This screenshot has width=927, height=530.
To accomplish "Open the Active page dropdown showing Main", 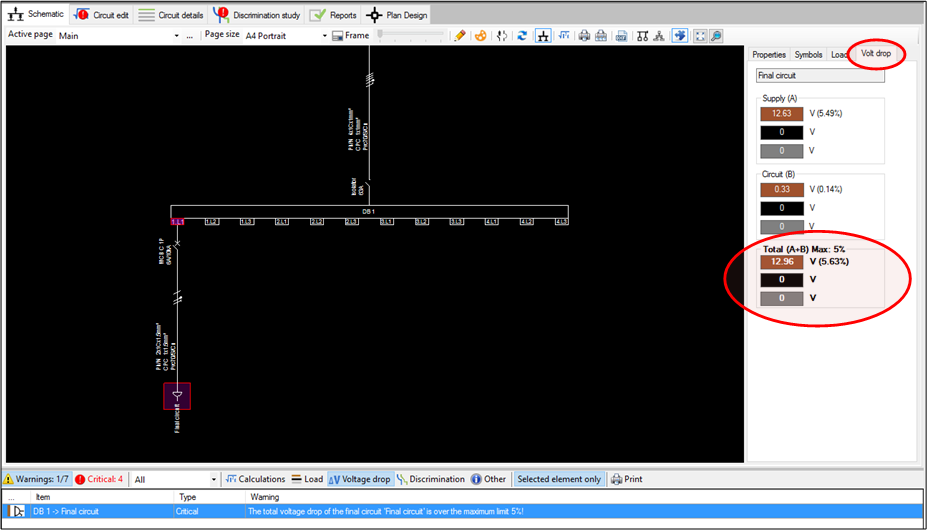I will 118,35.
